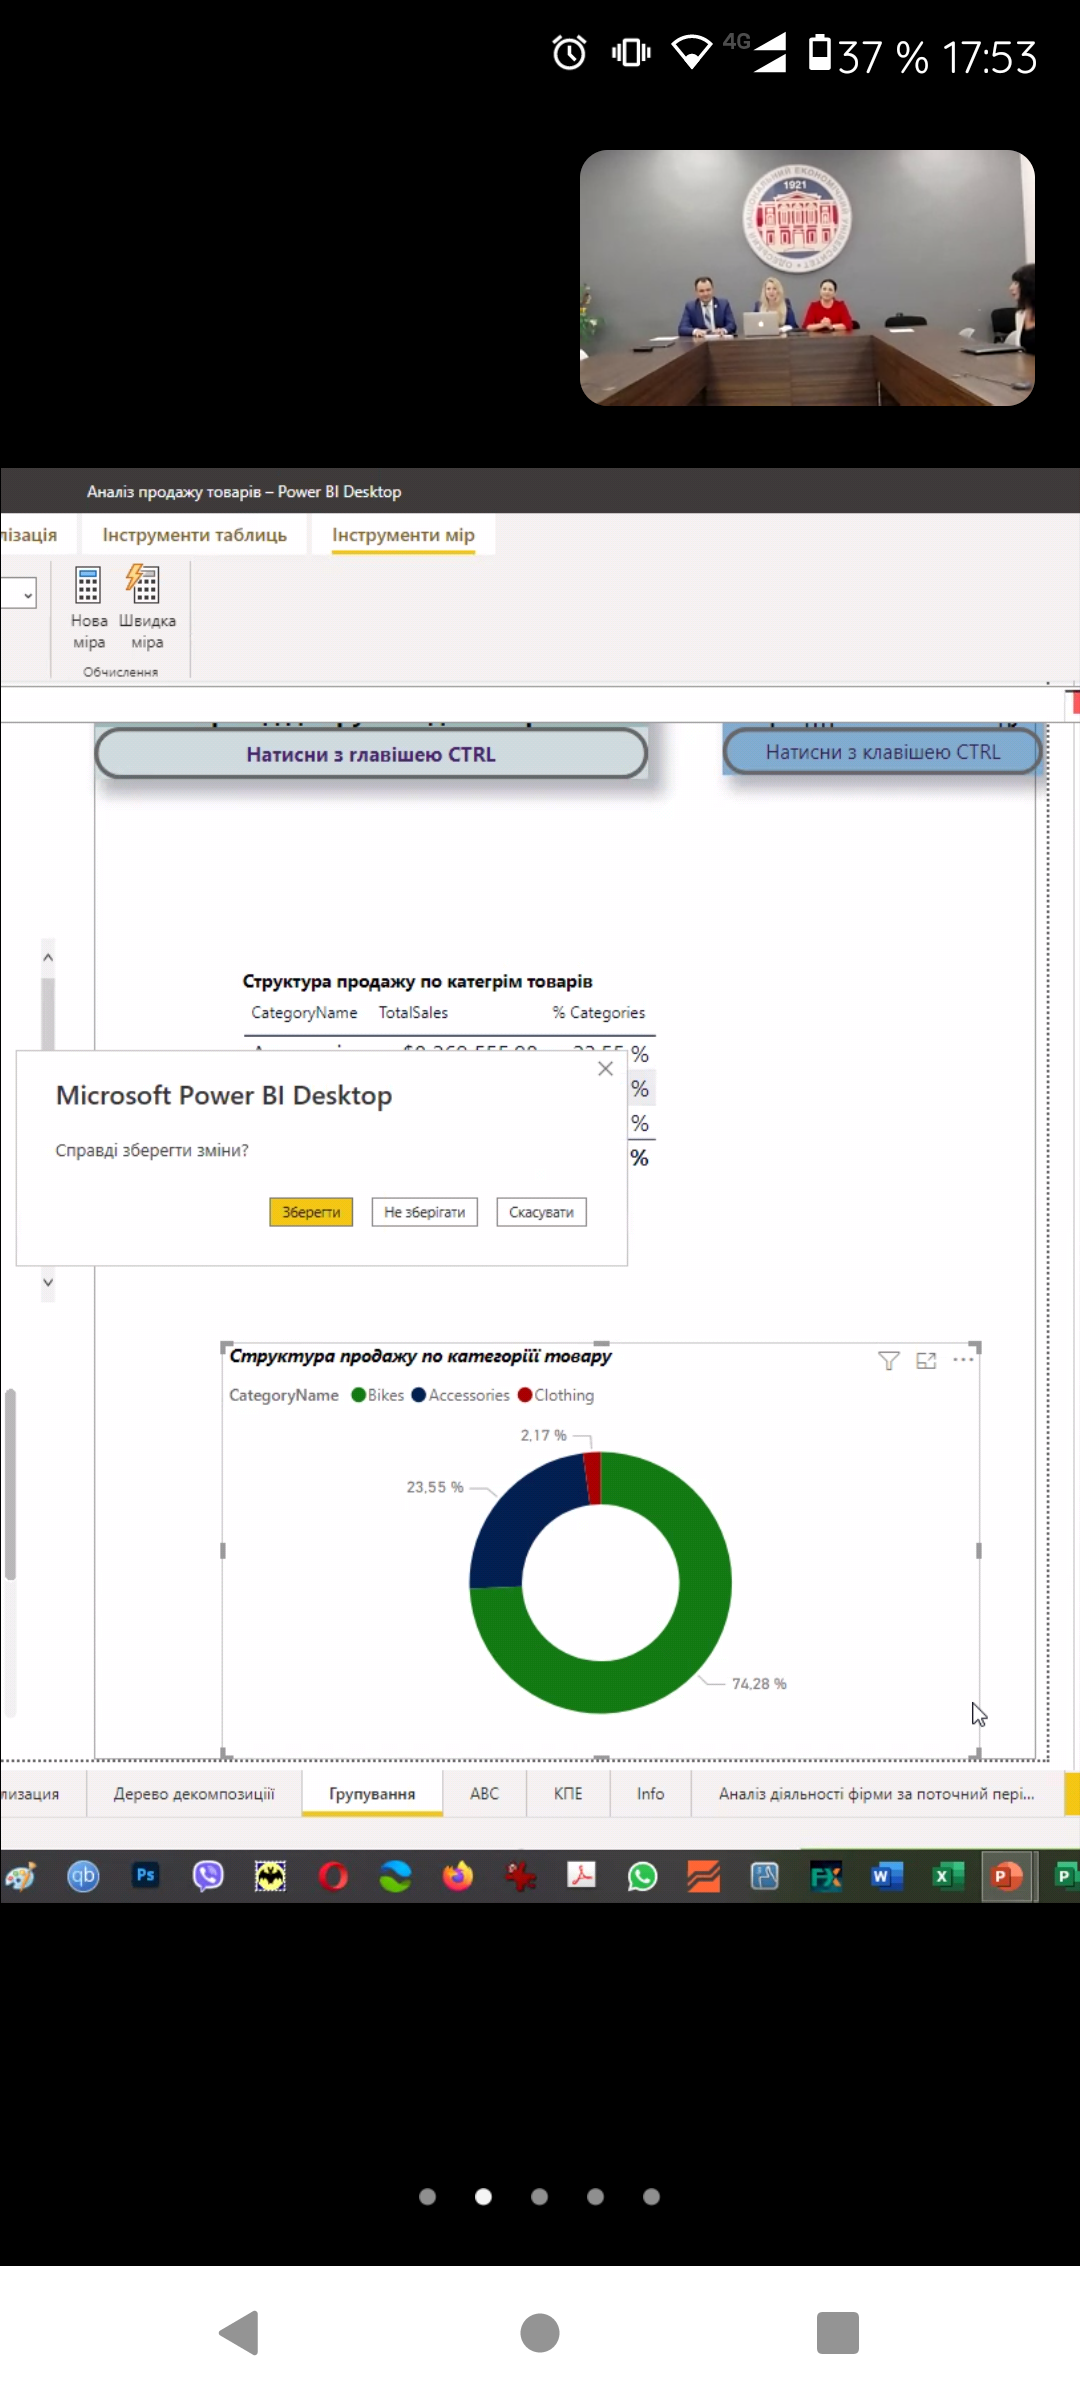Click the green Bikes legend swatch

coord(358,1395)
